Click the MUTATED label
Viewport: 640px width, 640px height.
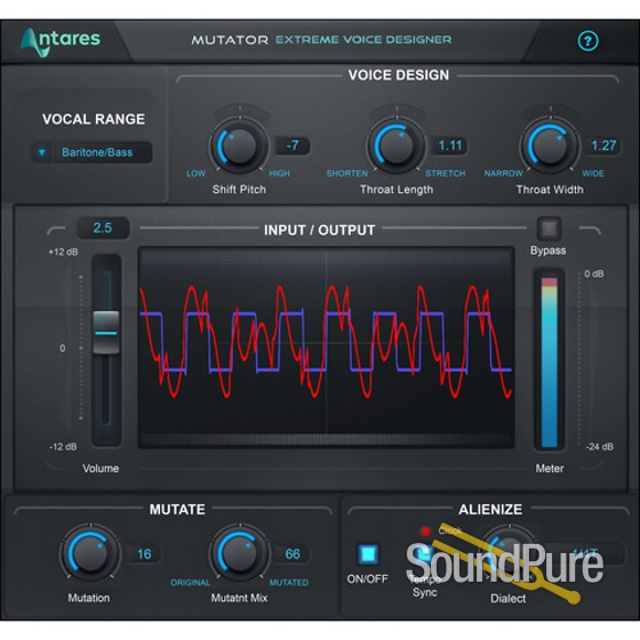(289, 582)
